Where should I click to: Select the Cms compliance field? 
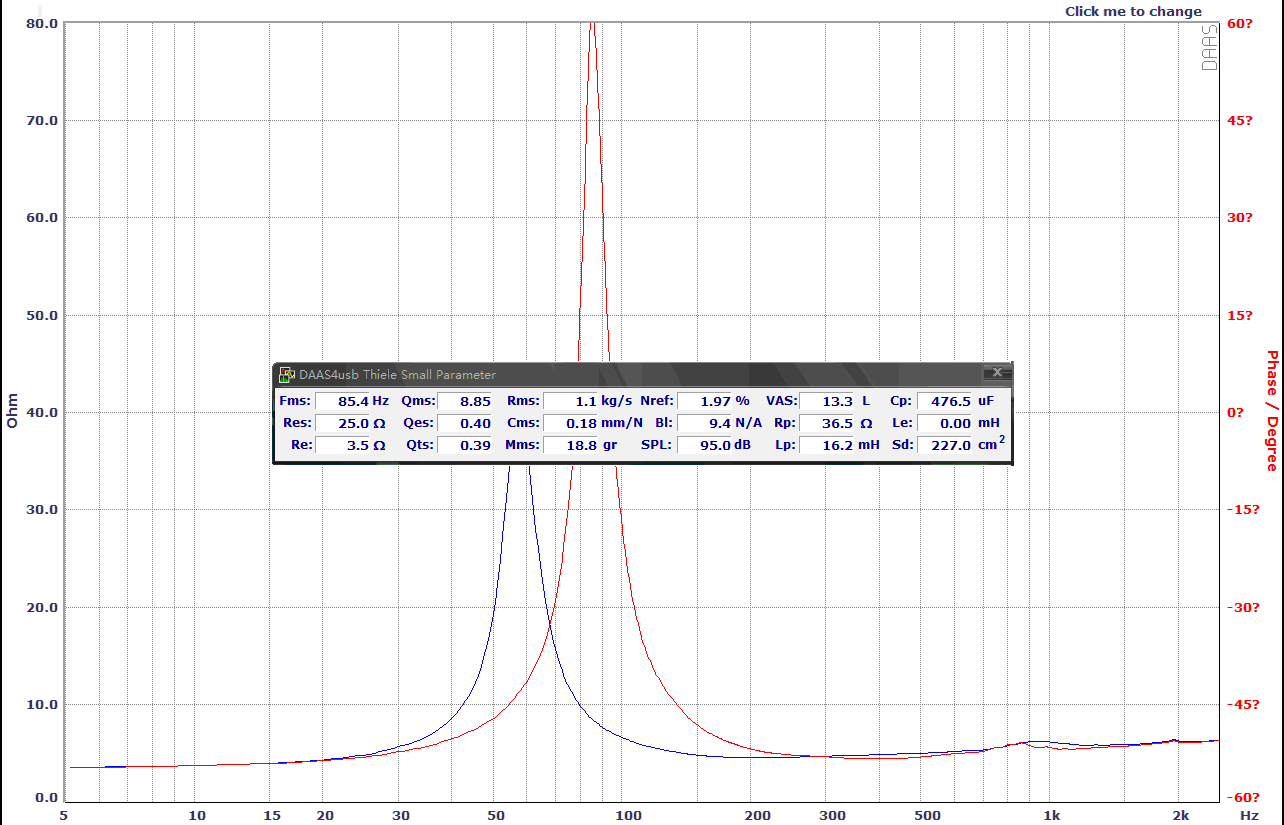point(570,423)
